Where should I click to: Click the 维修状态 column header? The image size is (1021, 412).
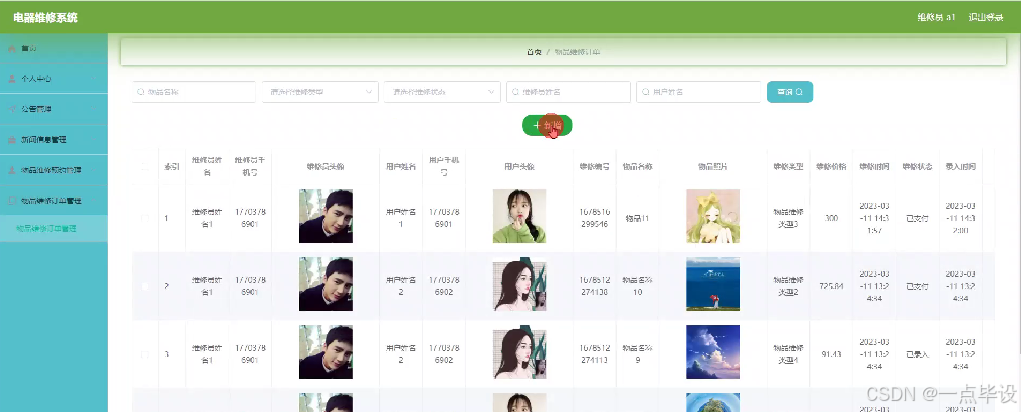point(917,167)
